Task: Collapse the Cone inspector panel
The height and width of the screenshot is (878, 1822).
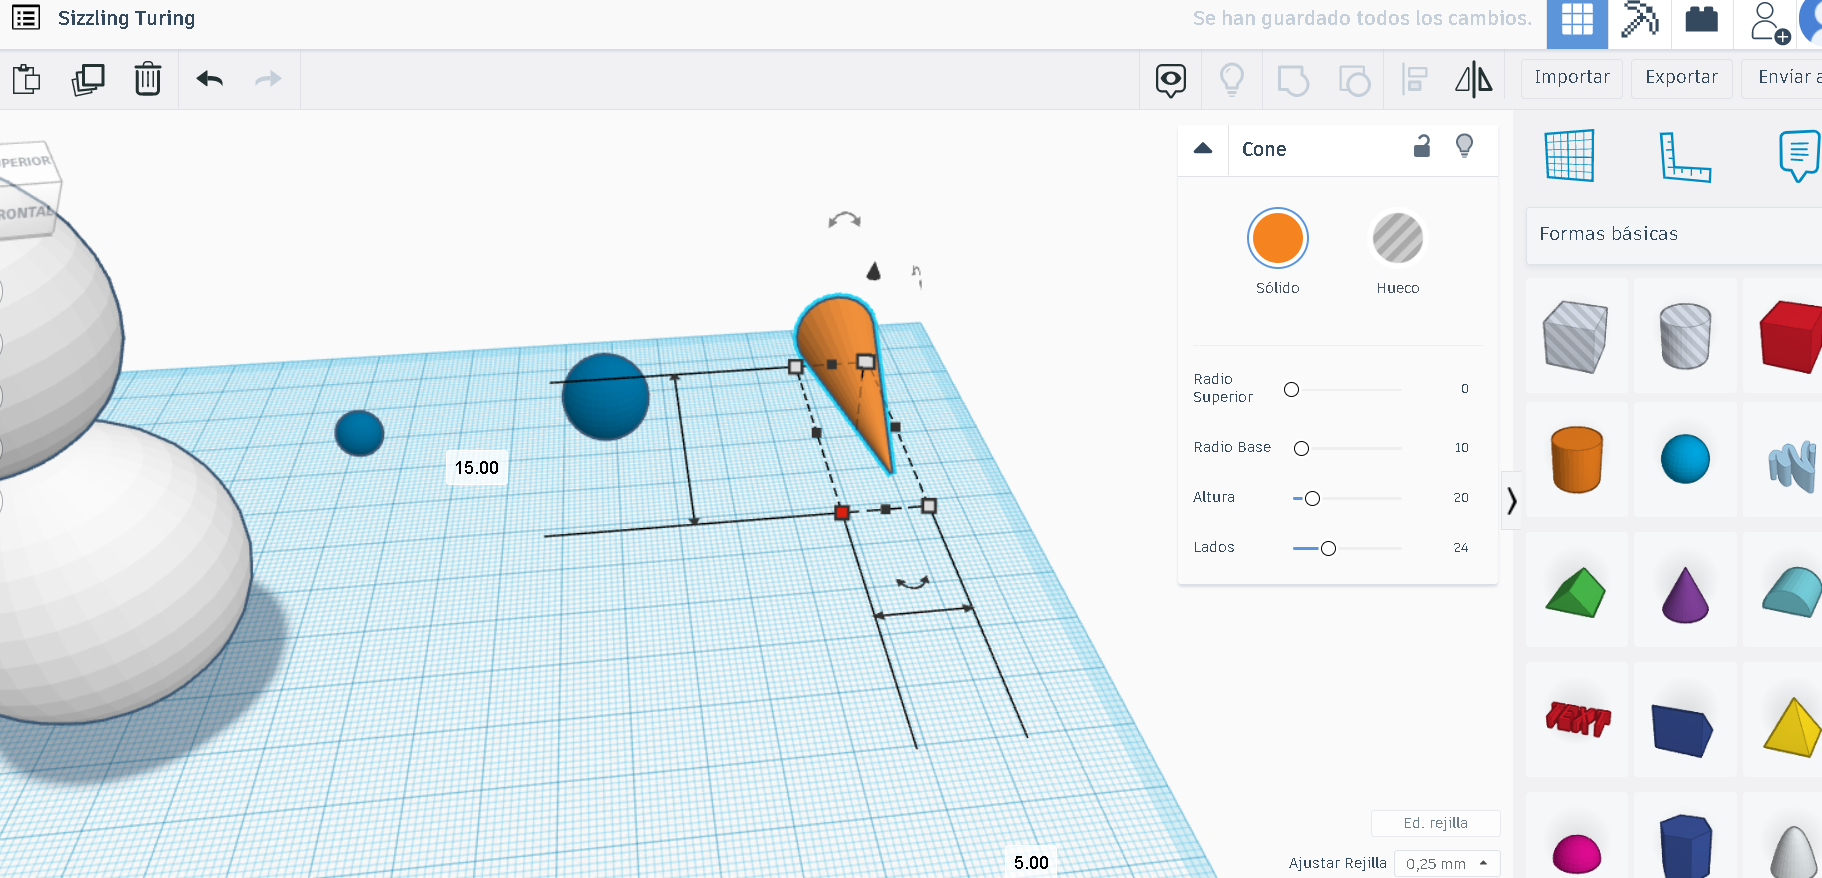Action: (1203, 149)
